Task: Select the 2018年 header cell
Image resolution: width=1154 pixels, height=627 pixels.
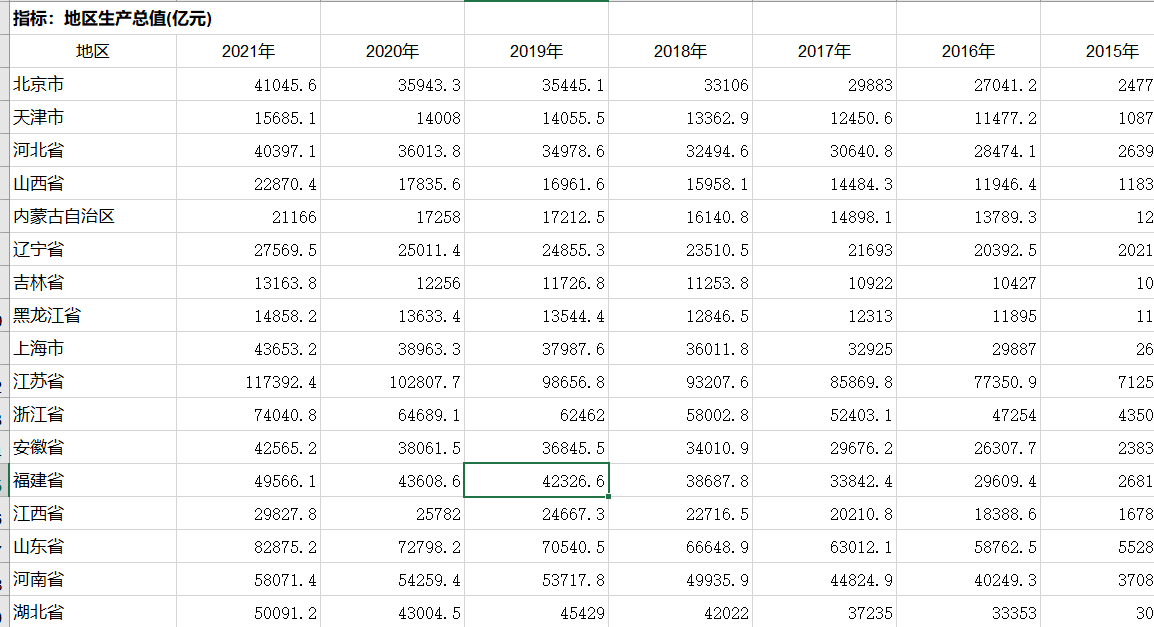Action: (x=680, y=52)
